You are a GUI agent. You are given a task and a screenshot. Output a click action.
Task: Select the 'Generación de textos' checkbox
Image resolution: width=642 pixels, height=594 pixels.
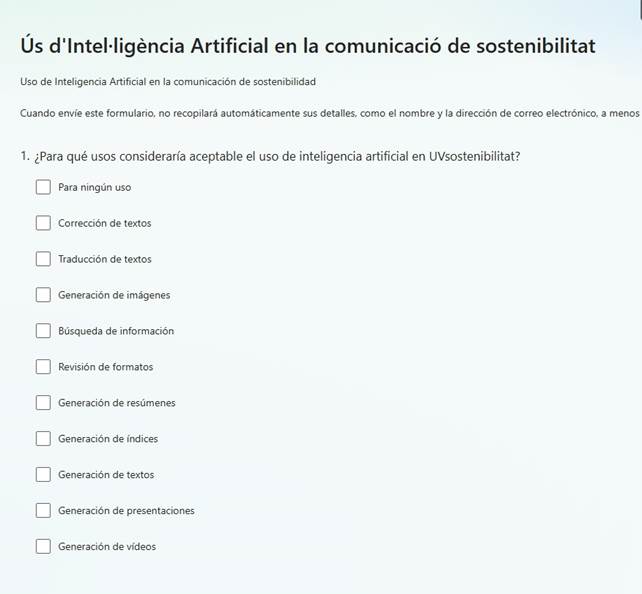tap(43, 475)
